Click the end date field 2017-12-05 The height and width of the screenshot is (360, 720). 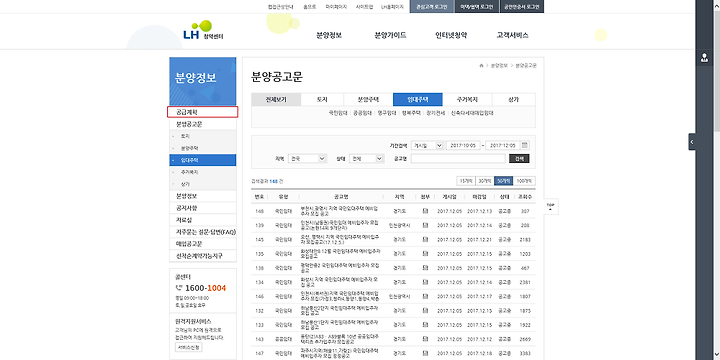[x=502, y=145]
